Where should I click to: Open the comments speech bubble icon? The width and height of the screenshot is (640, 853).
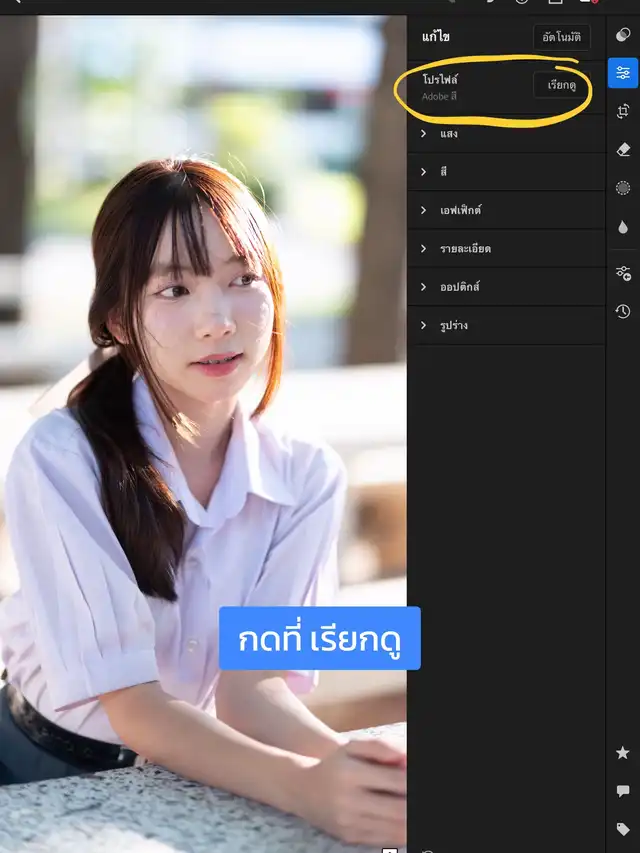click(x=623, y=791)
